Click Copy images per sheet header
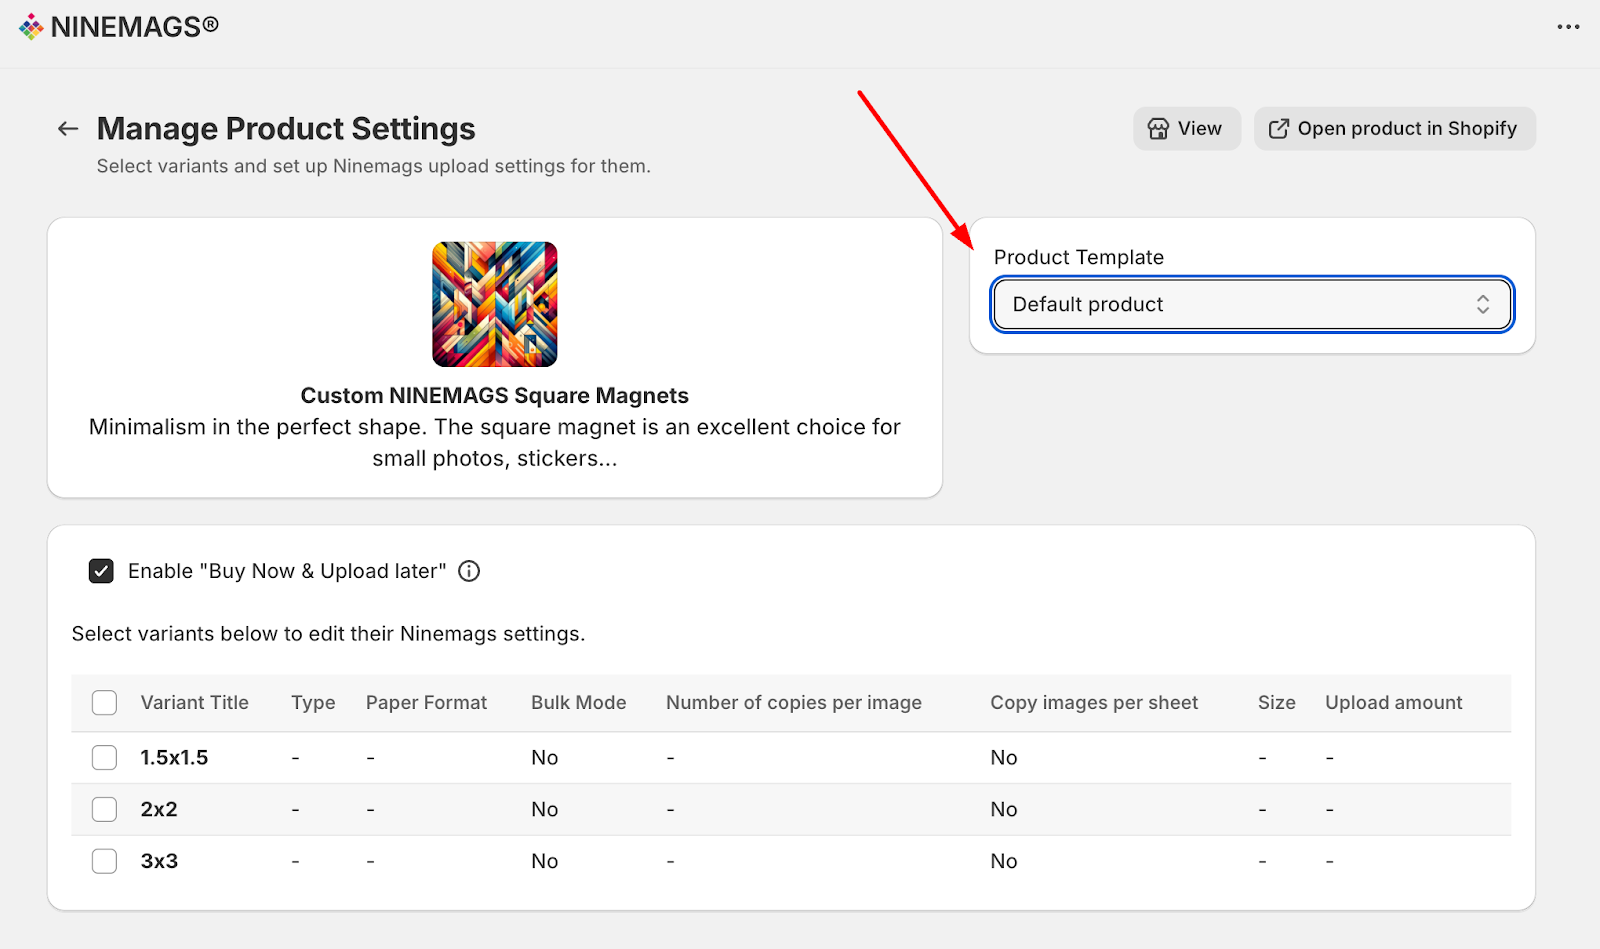The width and height of the screenshot is (1600, 949). pyautogui.click(x=1094, y=703)
